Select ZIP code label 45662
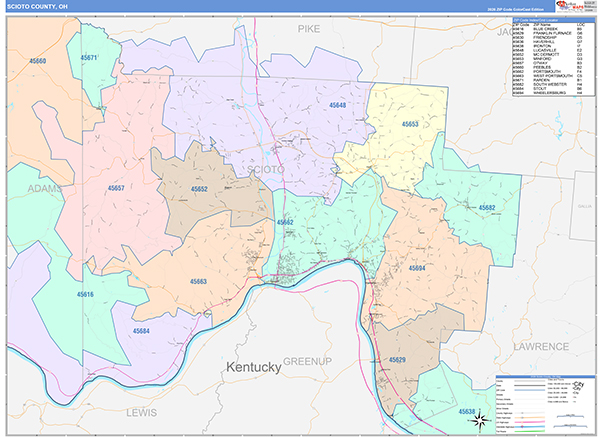Image resolution: width=600 pixels, height=437 pixels. point(285,222)
